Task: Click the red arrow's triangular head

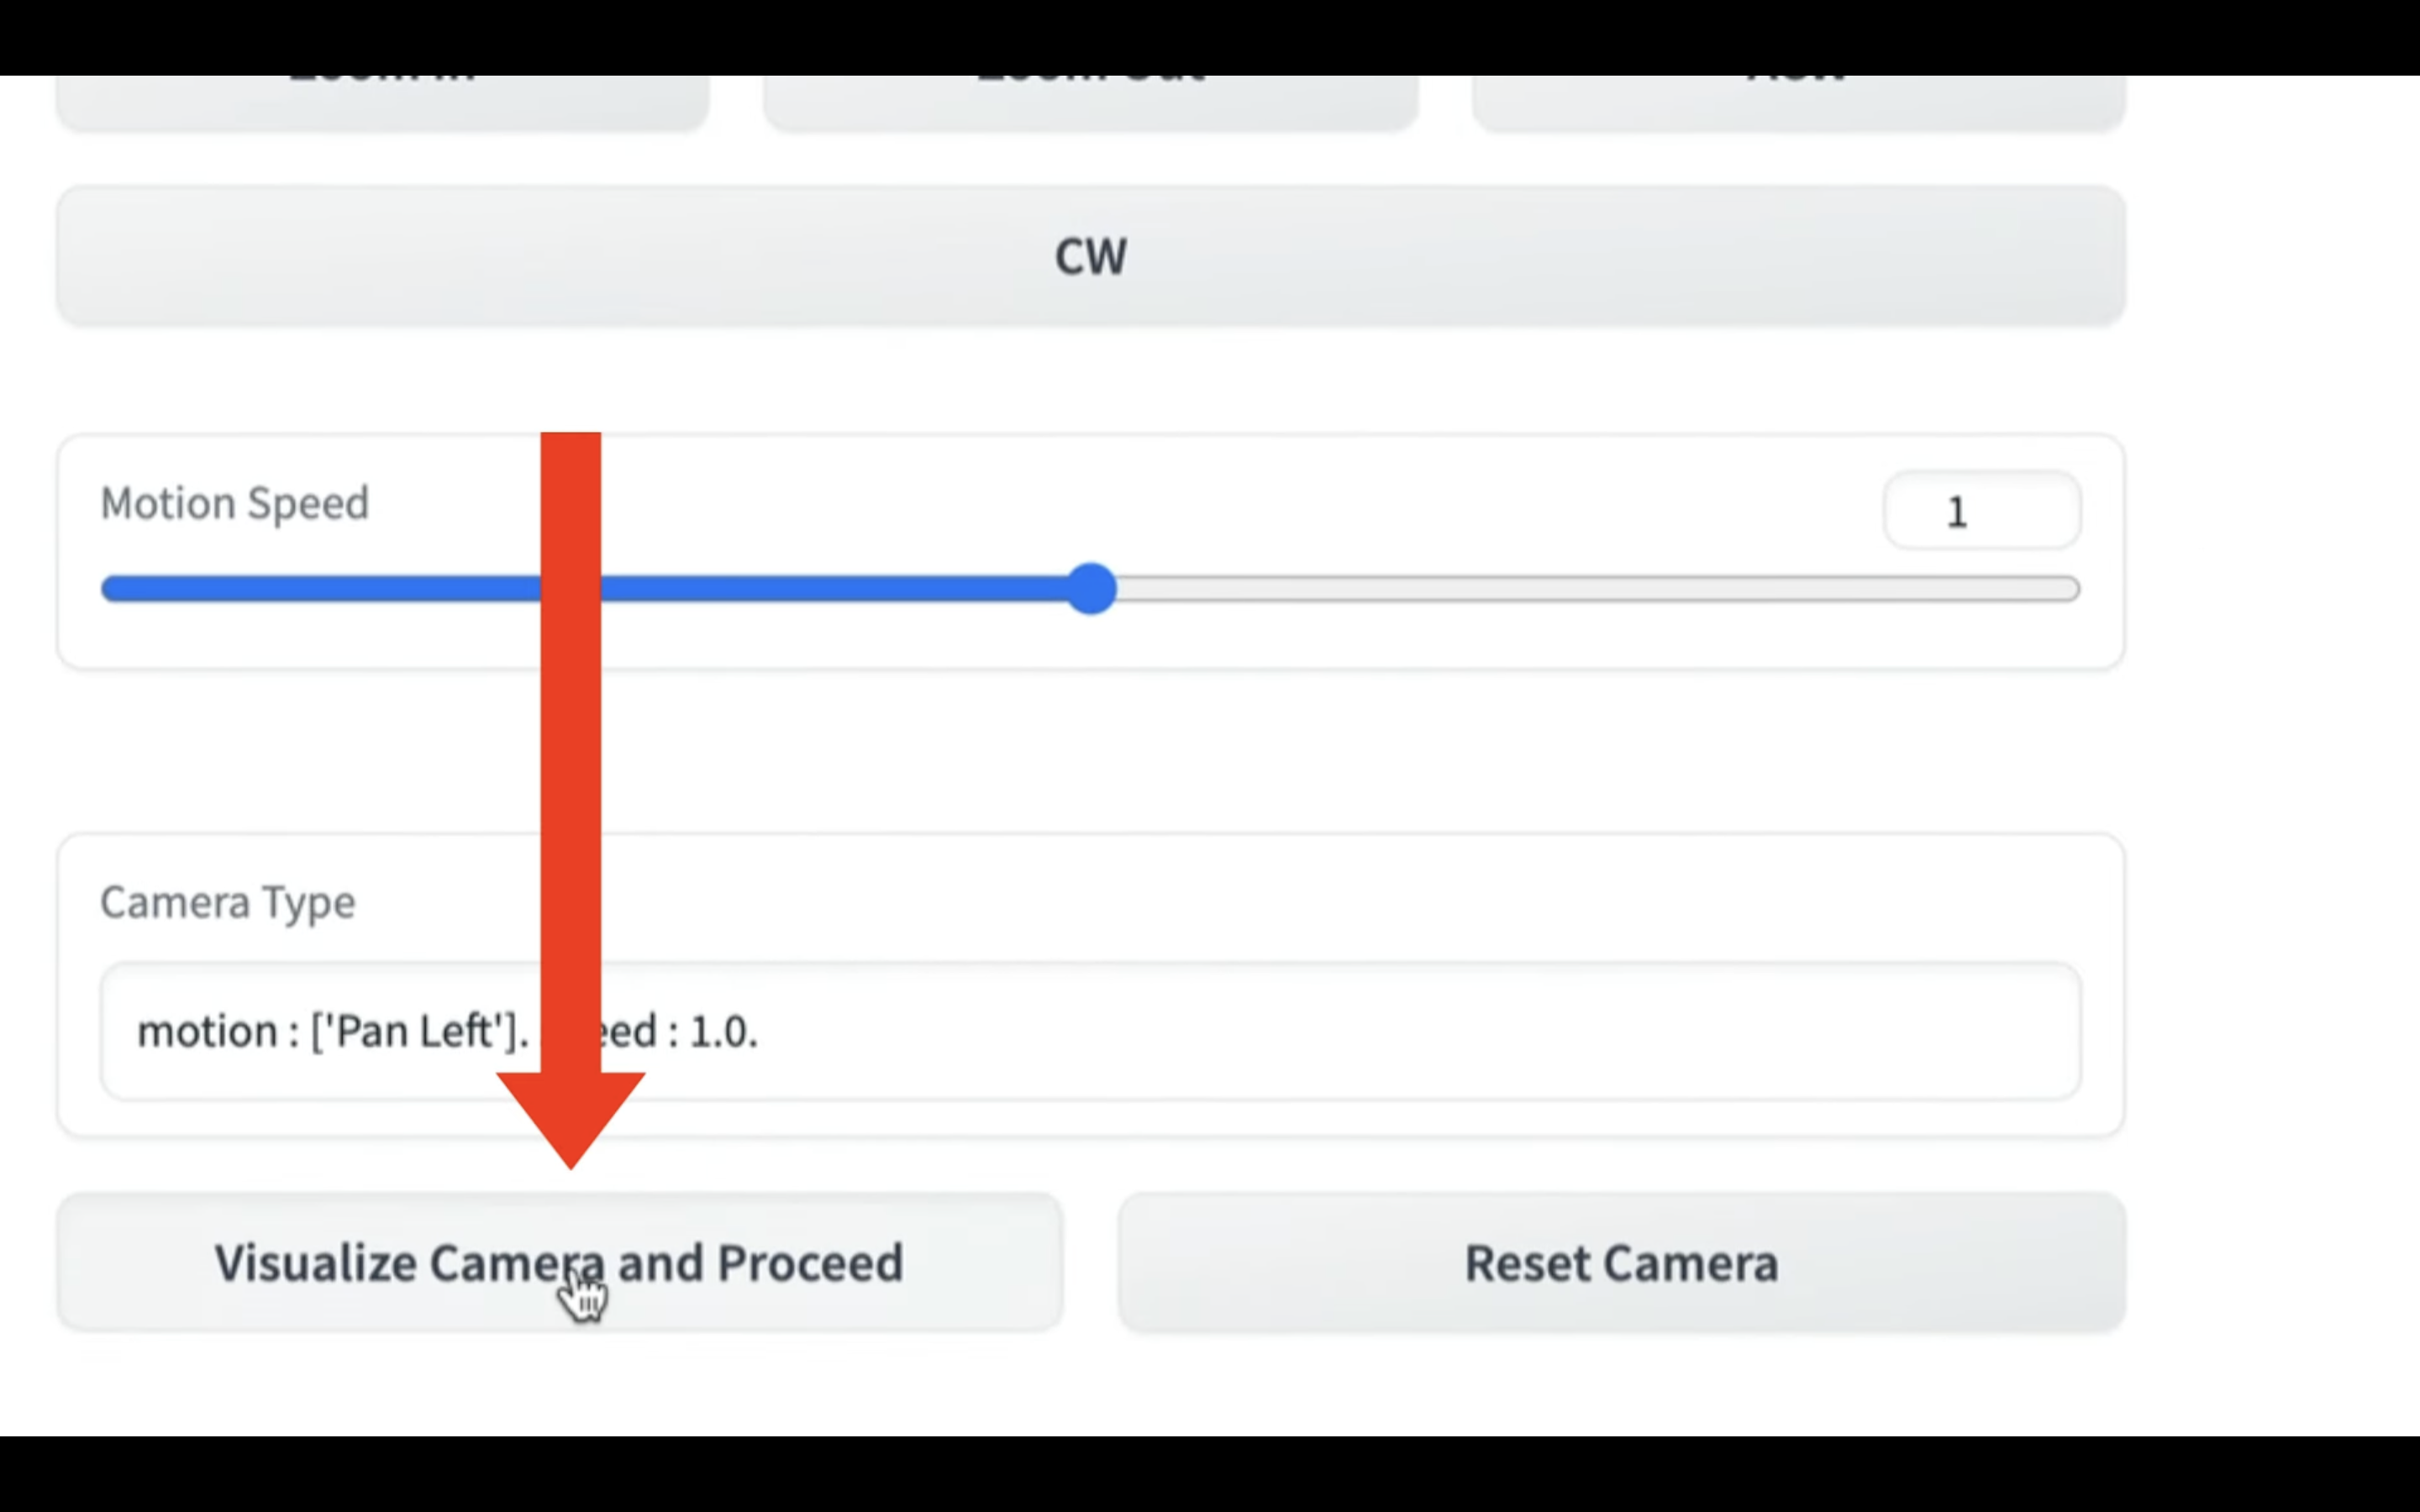Action: [x=570, y=1115]
